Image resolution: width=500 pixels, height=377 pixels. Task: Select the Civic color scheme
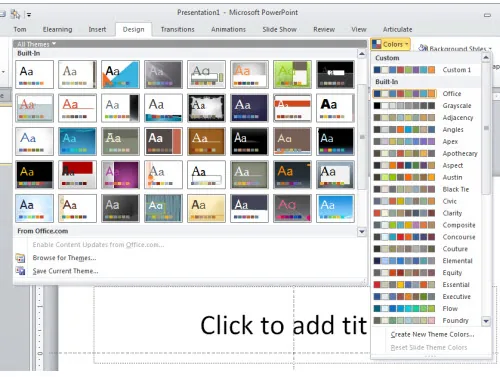pyautogui.click(x=427, y=201)
